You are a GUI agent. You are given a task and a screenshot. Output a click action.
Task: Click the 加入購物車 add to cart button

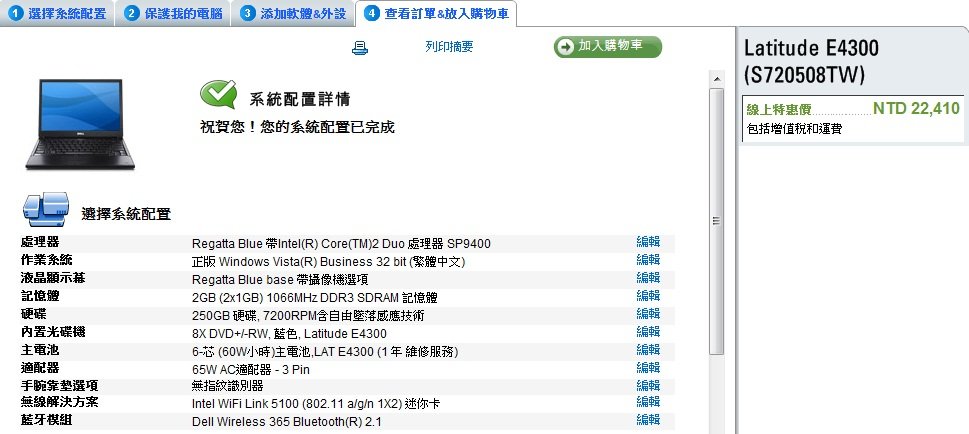pos(607,47)
